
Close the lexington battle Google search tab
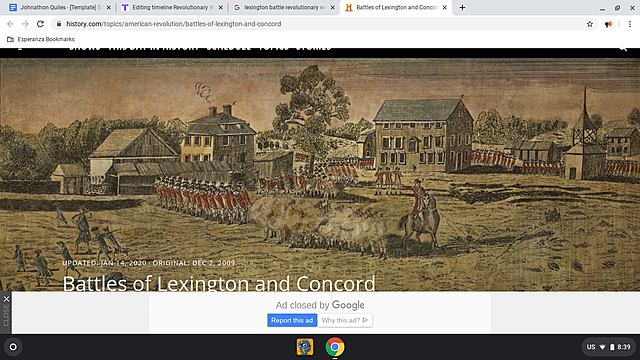point(332,7)
